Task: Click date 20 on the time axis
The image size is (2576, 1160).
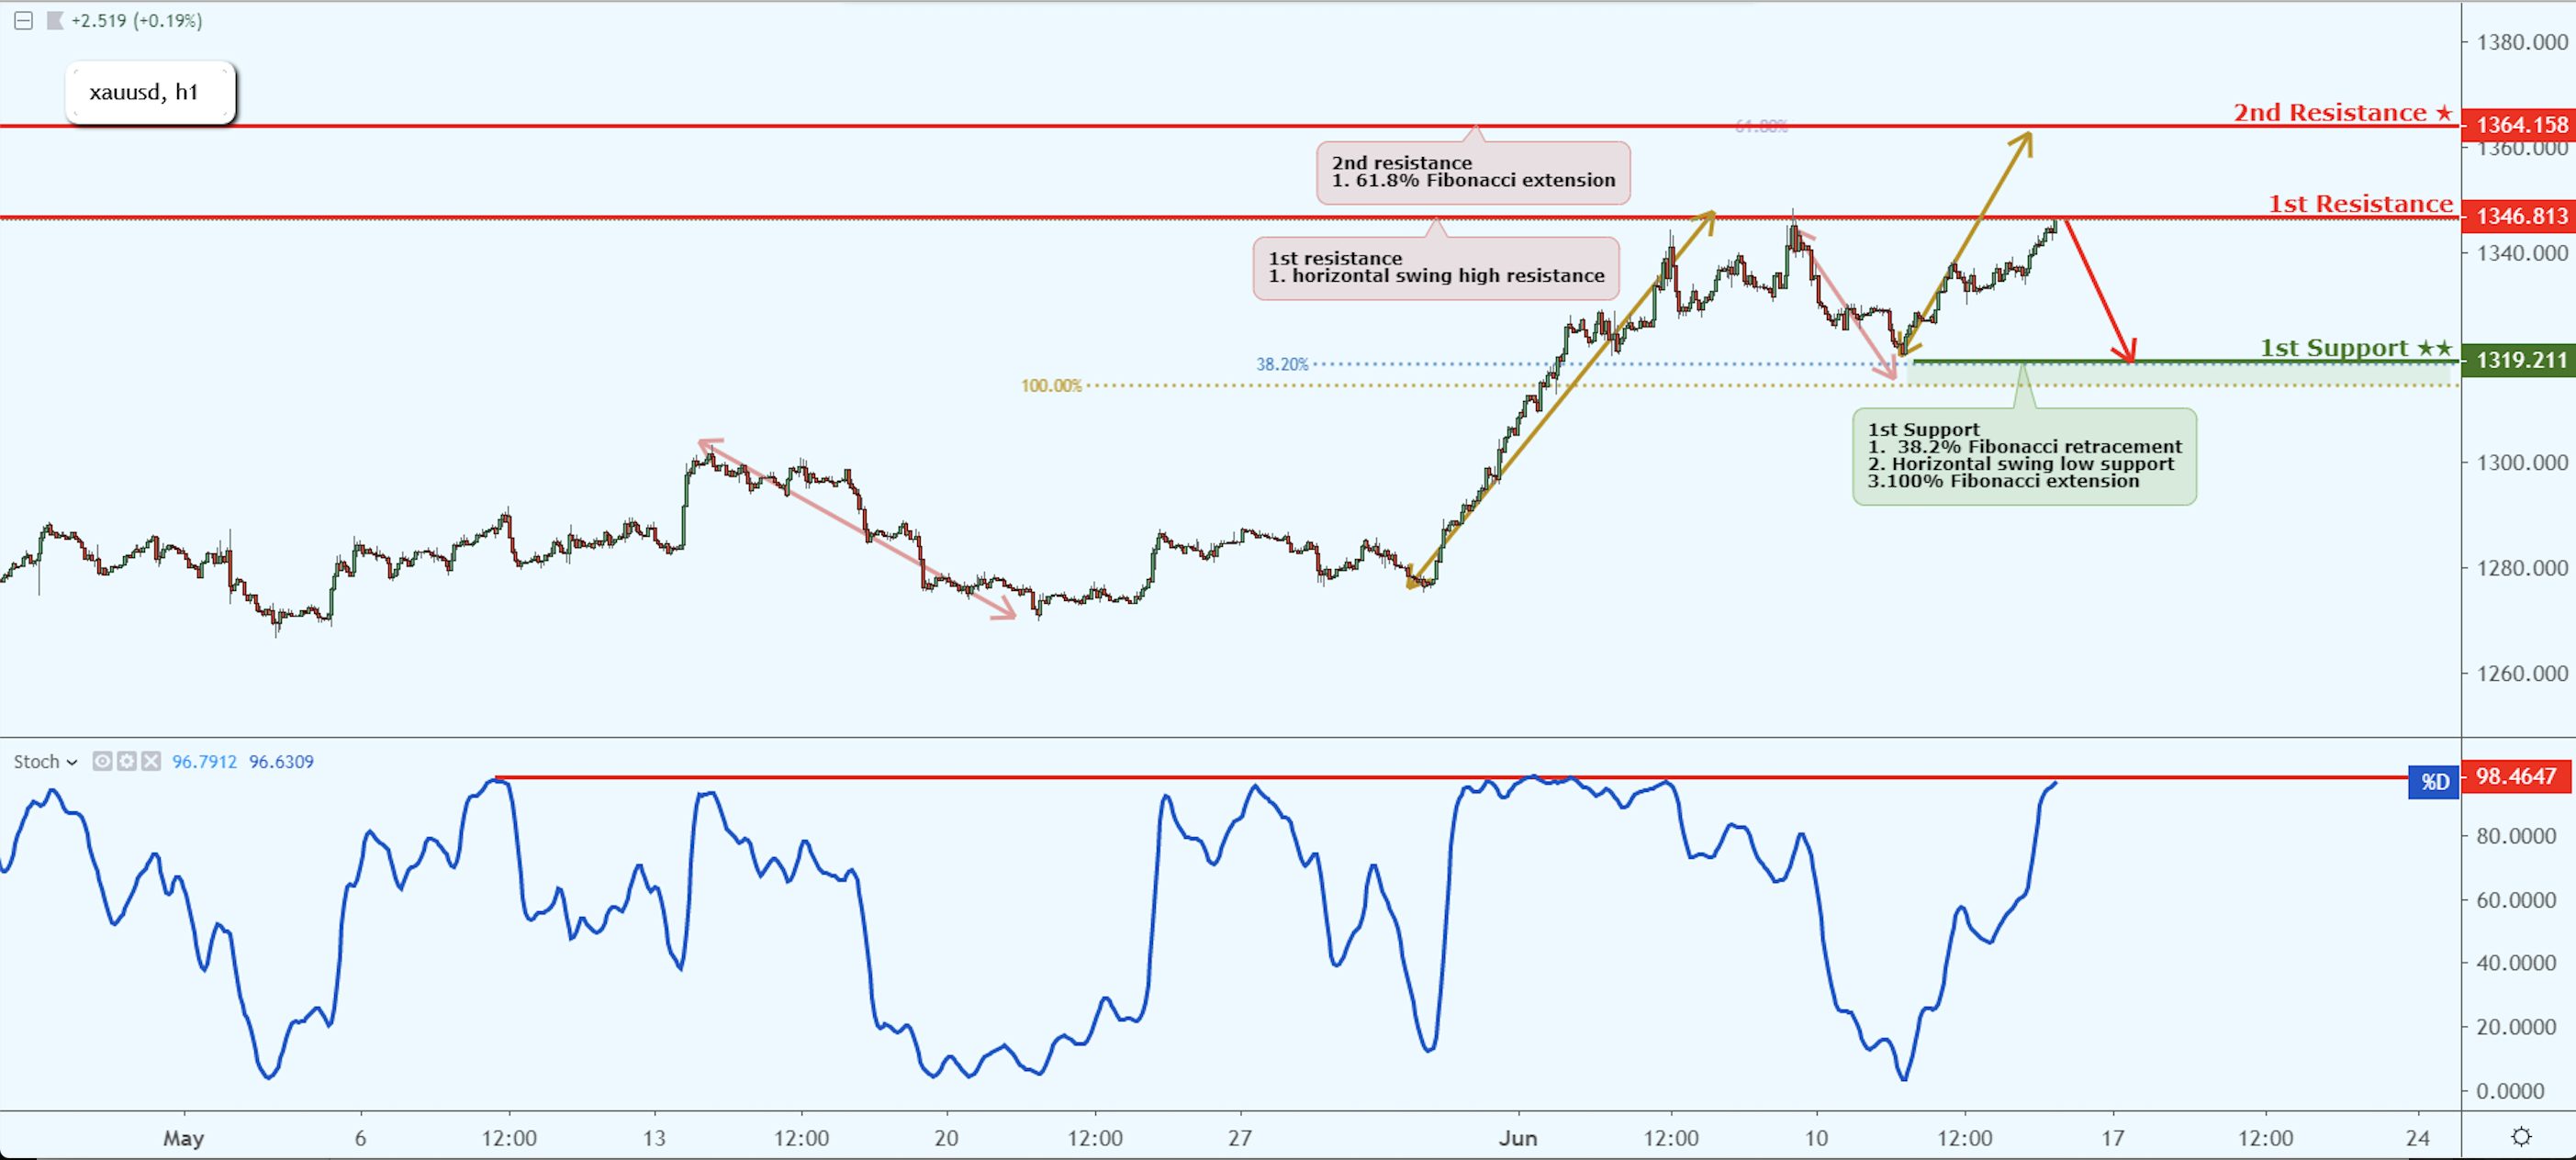Action: point(946,1138)
